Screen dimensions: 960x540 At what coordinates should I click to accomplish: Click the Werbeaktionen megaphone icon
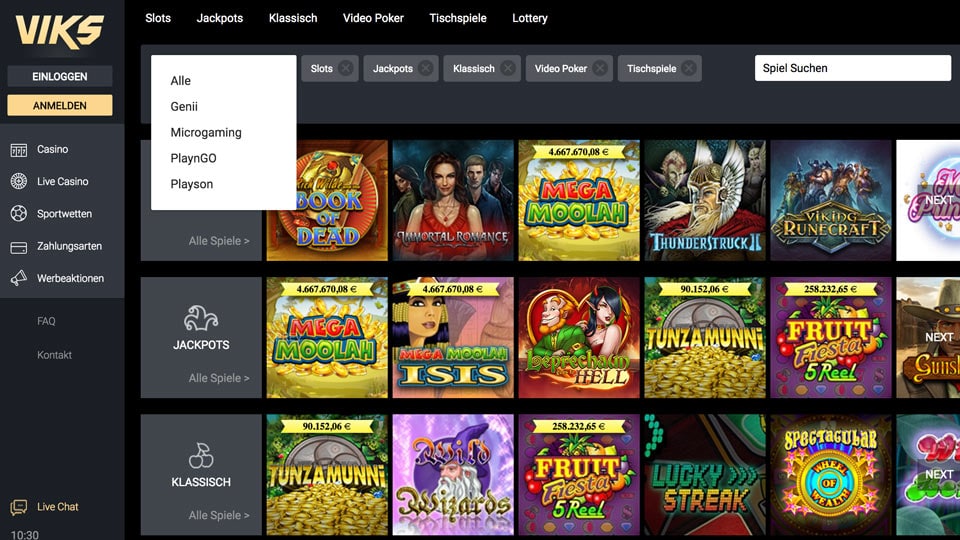[x=19, y=278]
